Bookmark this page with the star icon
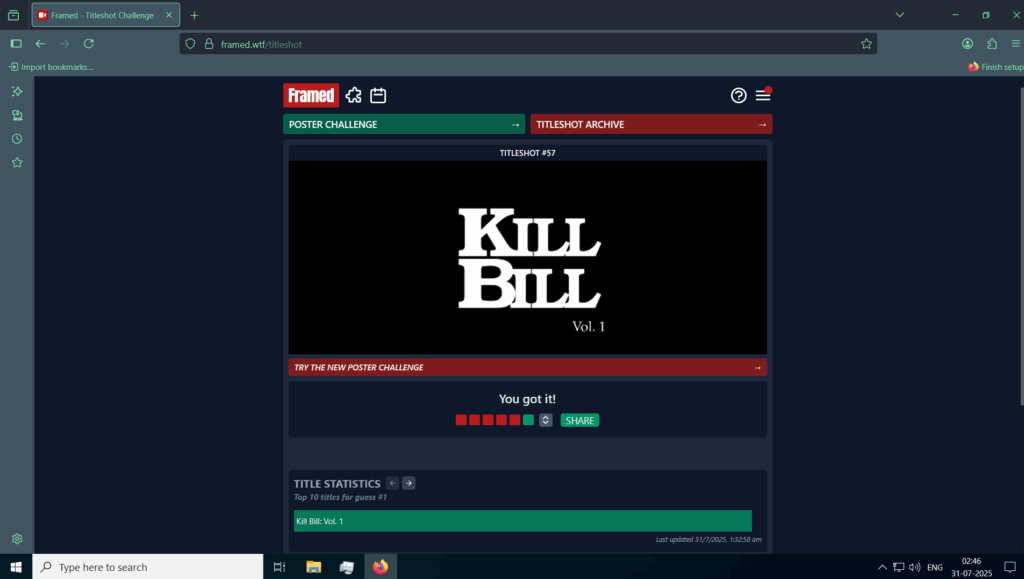 tap(866, 44)
